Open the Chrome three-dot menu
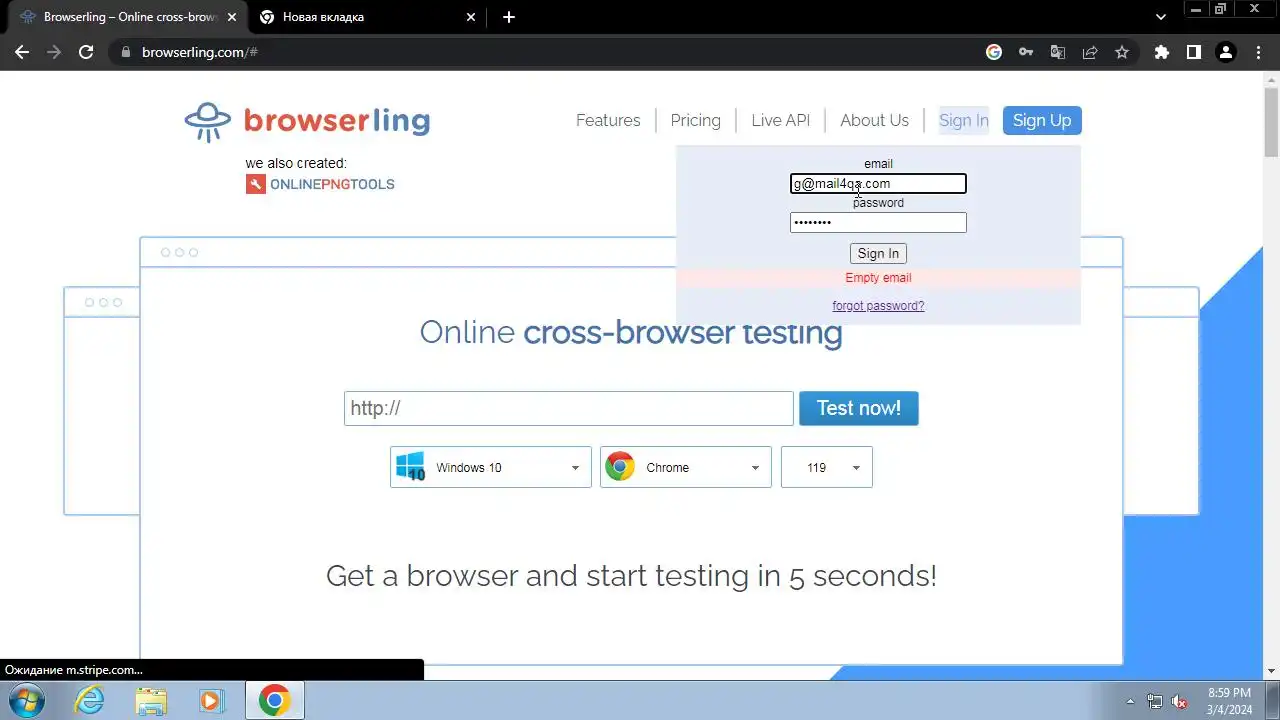The height and width of the screenshot is (720, 1280). coord(1257,52)
